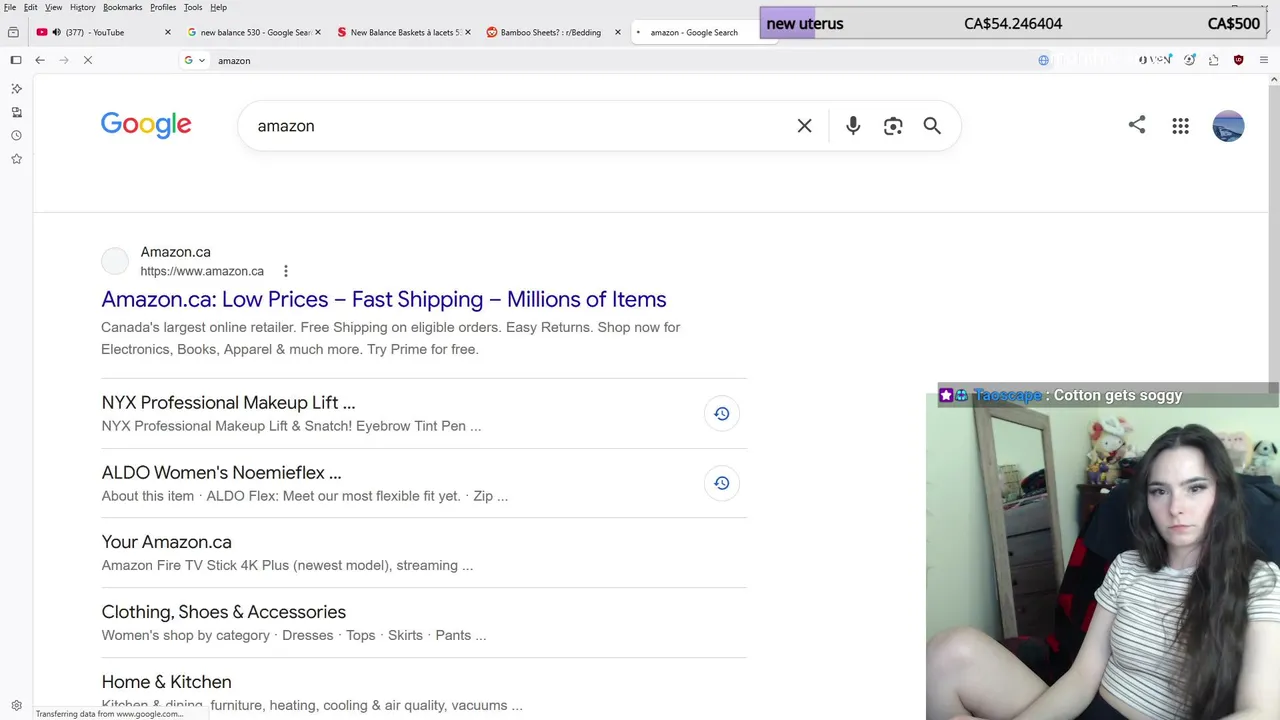
Task: Open the View menu
Action: click(x=53, y=7)
